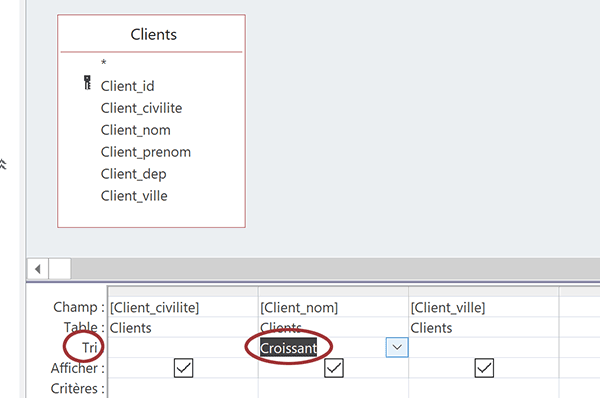Select Client_ville in the Clients field list
600x398 pixels.
click(x=134, y=196)
